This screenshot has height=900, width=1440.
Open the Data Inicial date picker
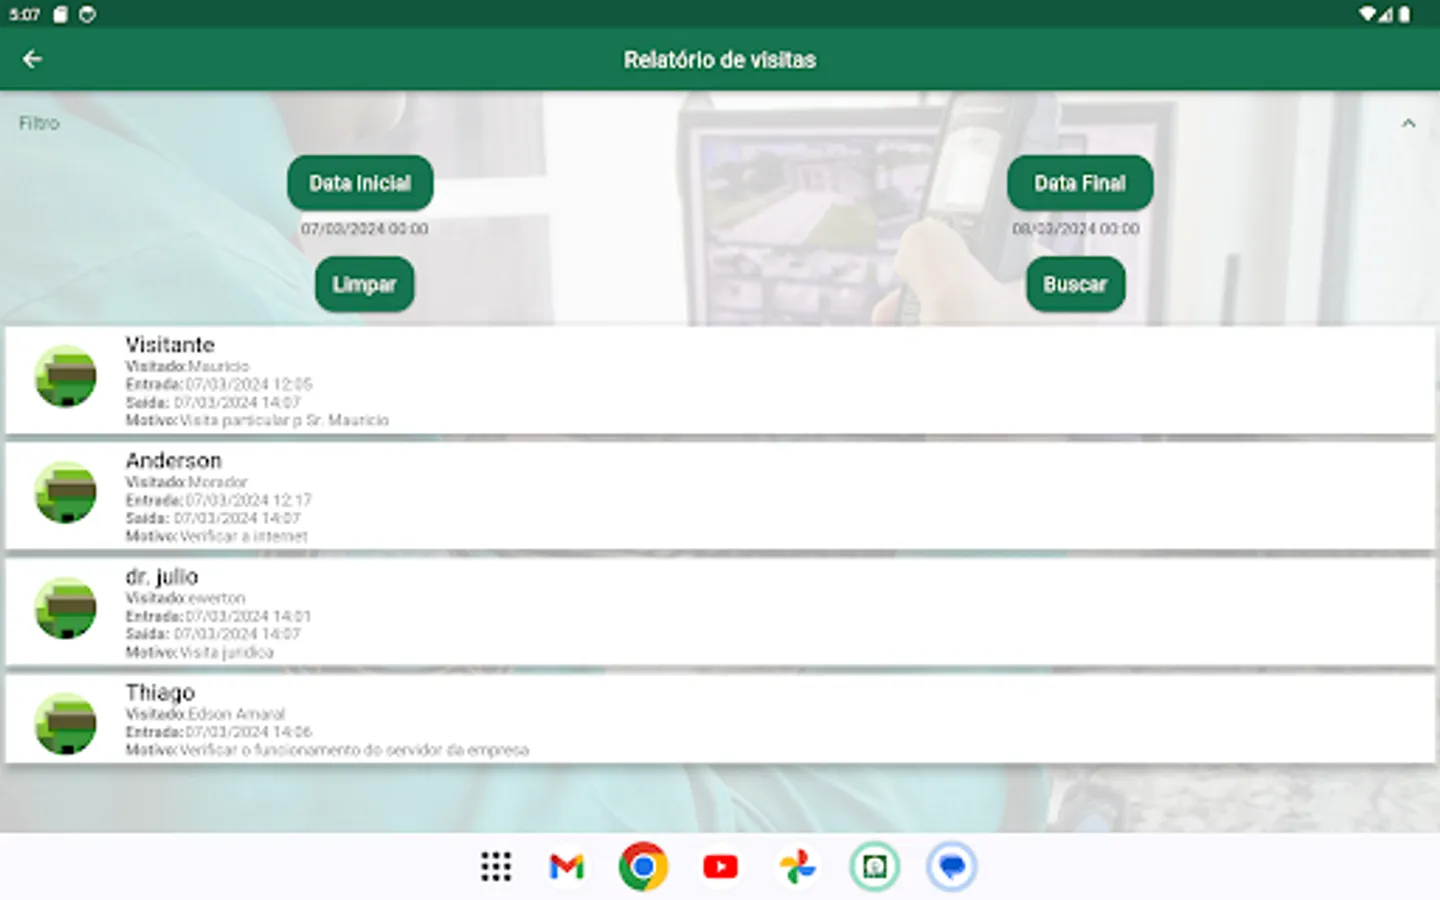360,183
